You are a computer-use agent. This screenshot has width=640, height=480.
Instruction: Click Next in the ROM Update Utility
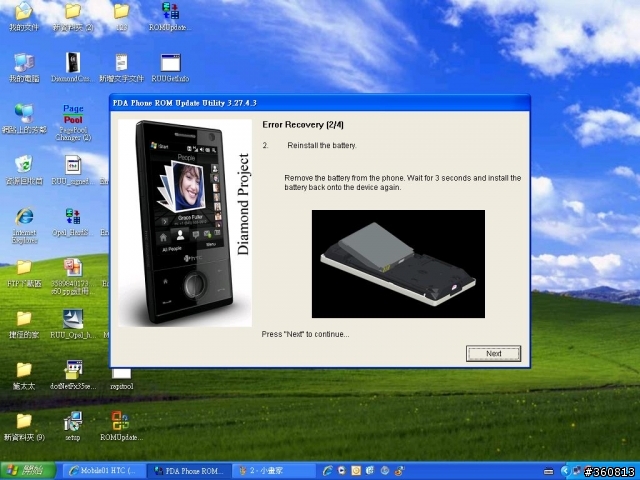click(493, 353)
